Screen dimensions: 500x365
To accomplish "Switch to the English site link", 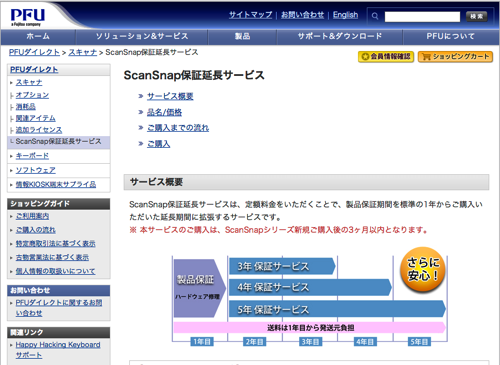I will tap(345, 15).
